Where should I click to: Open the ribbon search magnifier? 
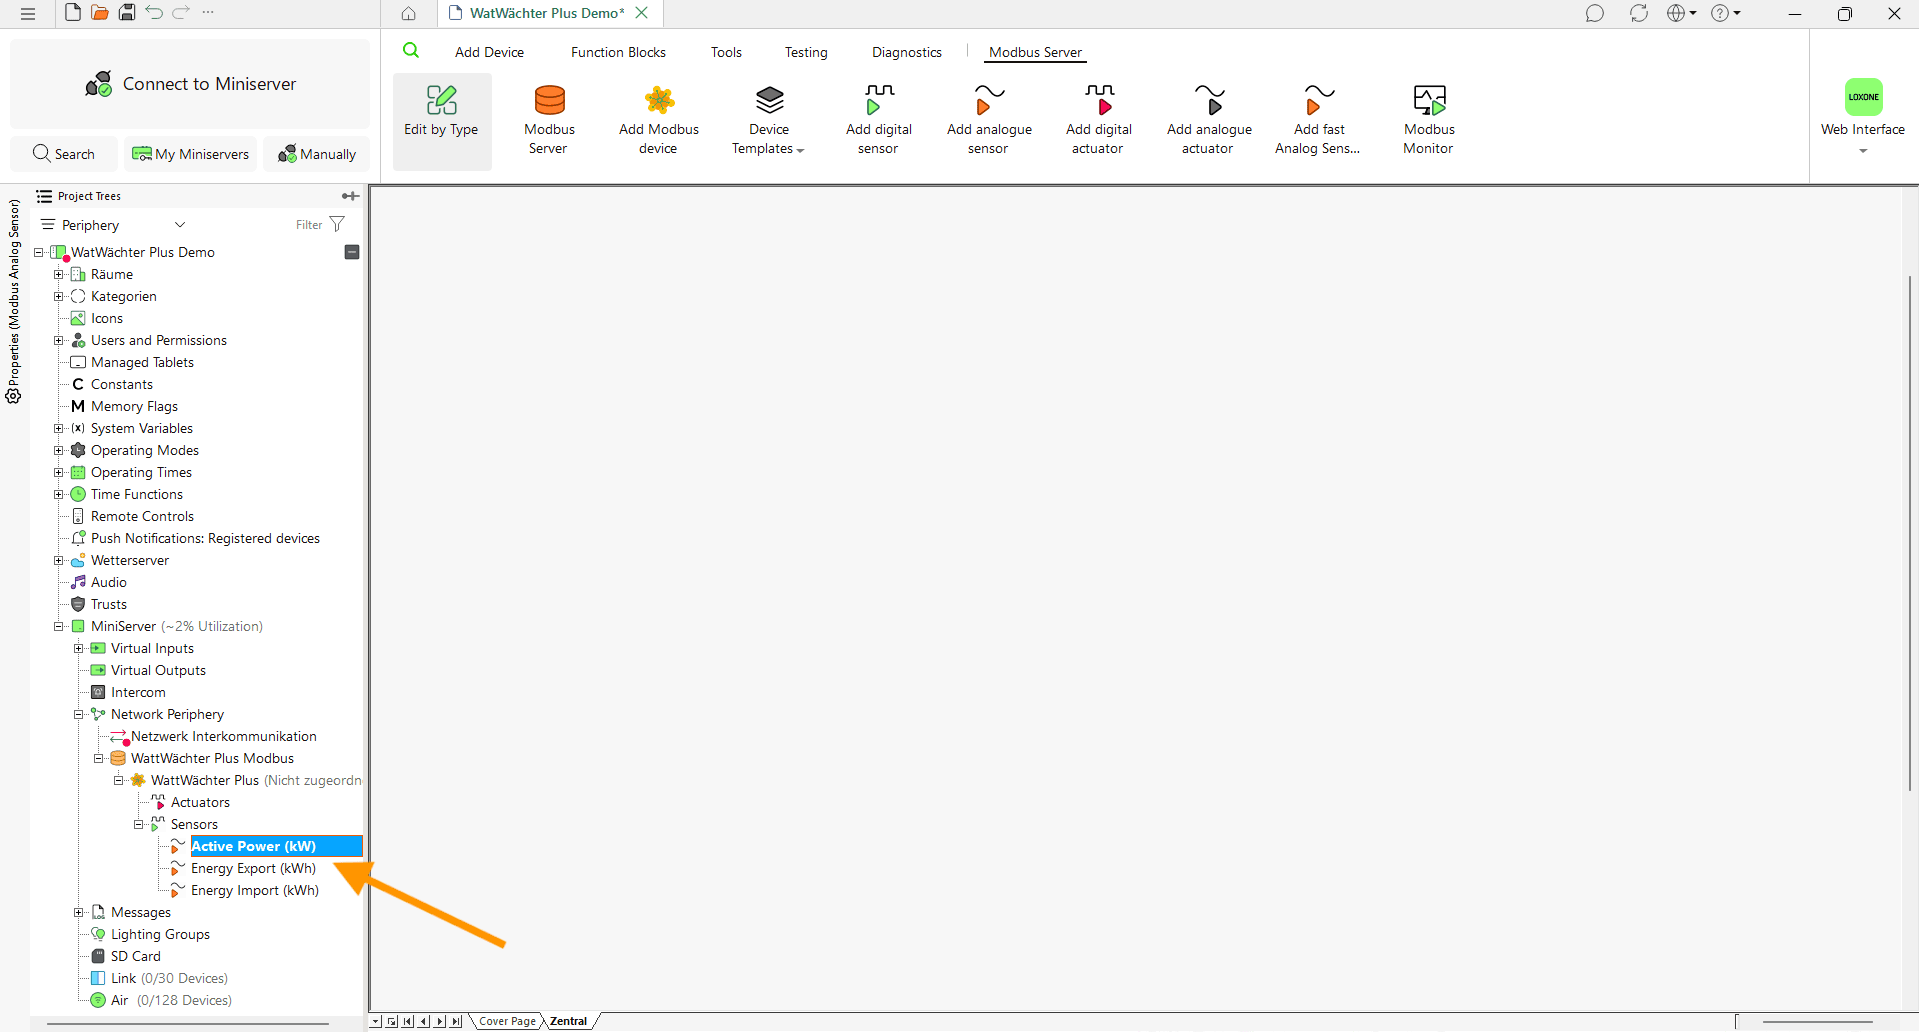tap(411, 51)
